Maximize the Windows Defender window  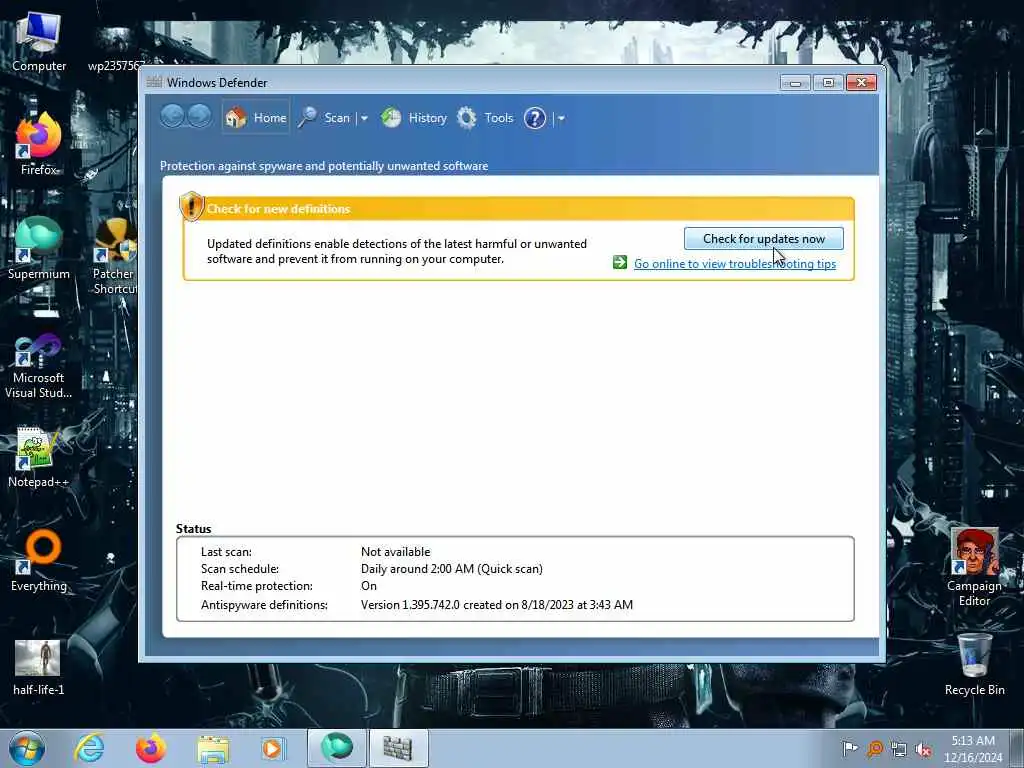tap(828, 83)
